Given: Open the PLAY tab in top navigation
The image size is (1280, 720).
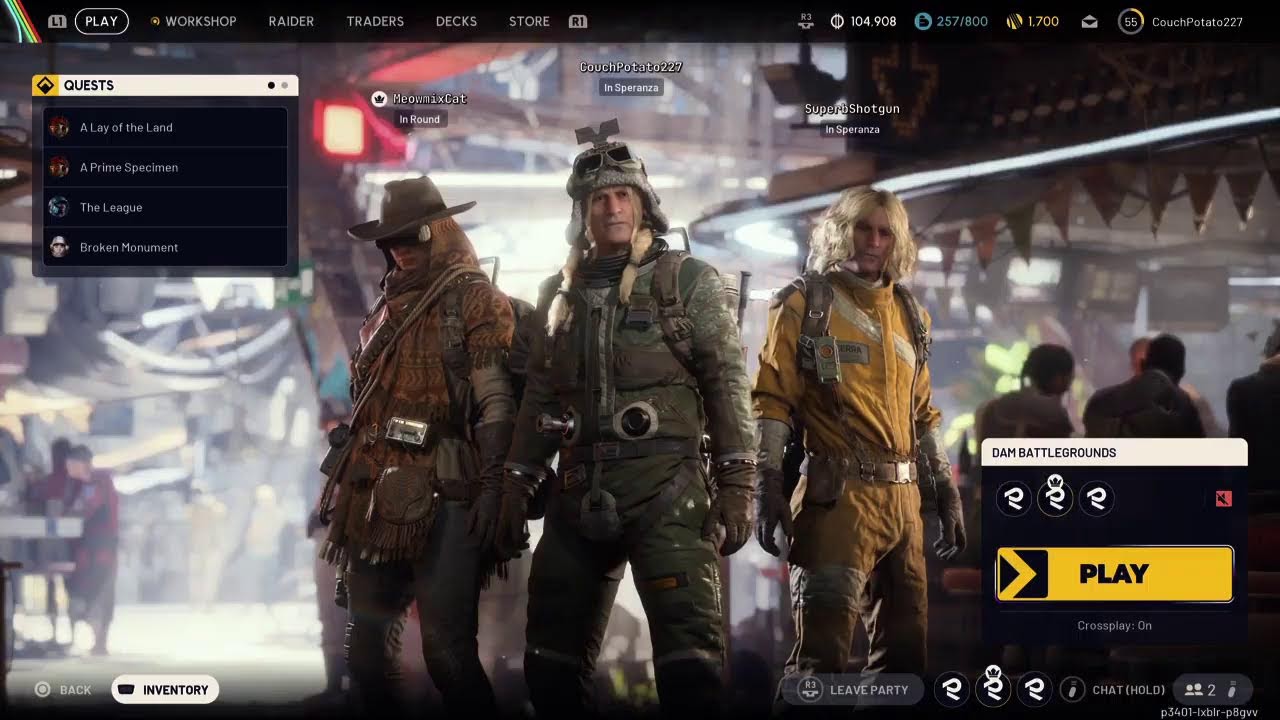Looking at the screenshot, I should [101, 21].
